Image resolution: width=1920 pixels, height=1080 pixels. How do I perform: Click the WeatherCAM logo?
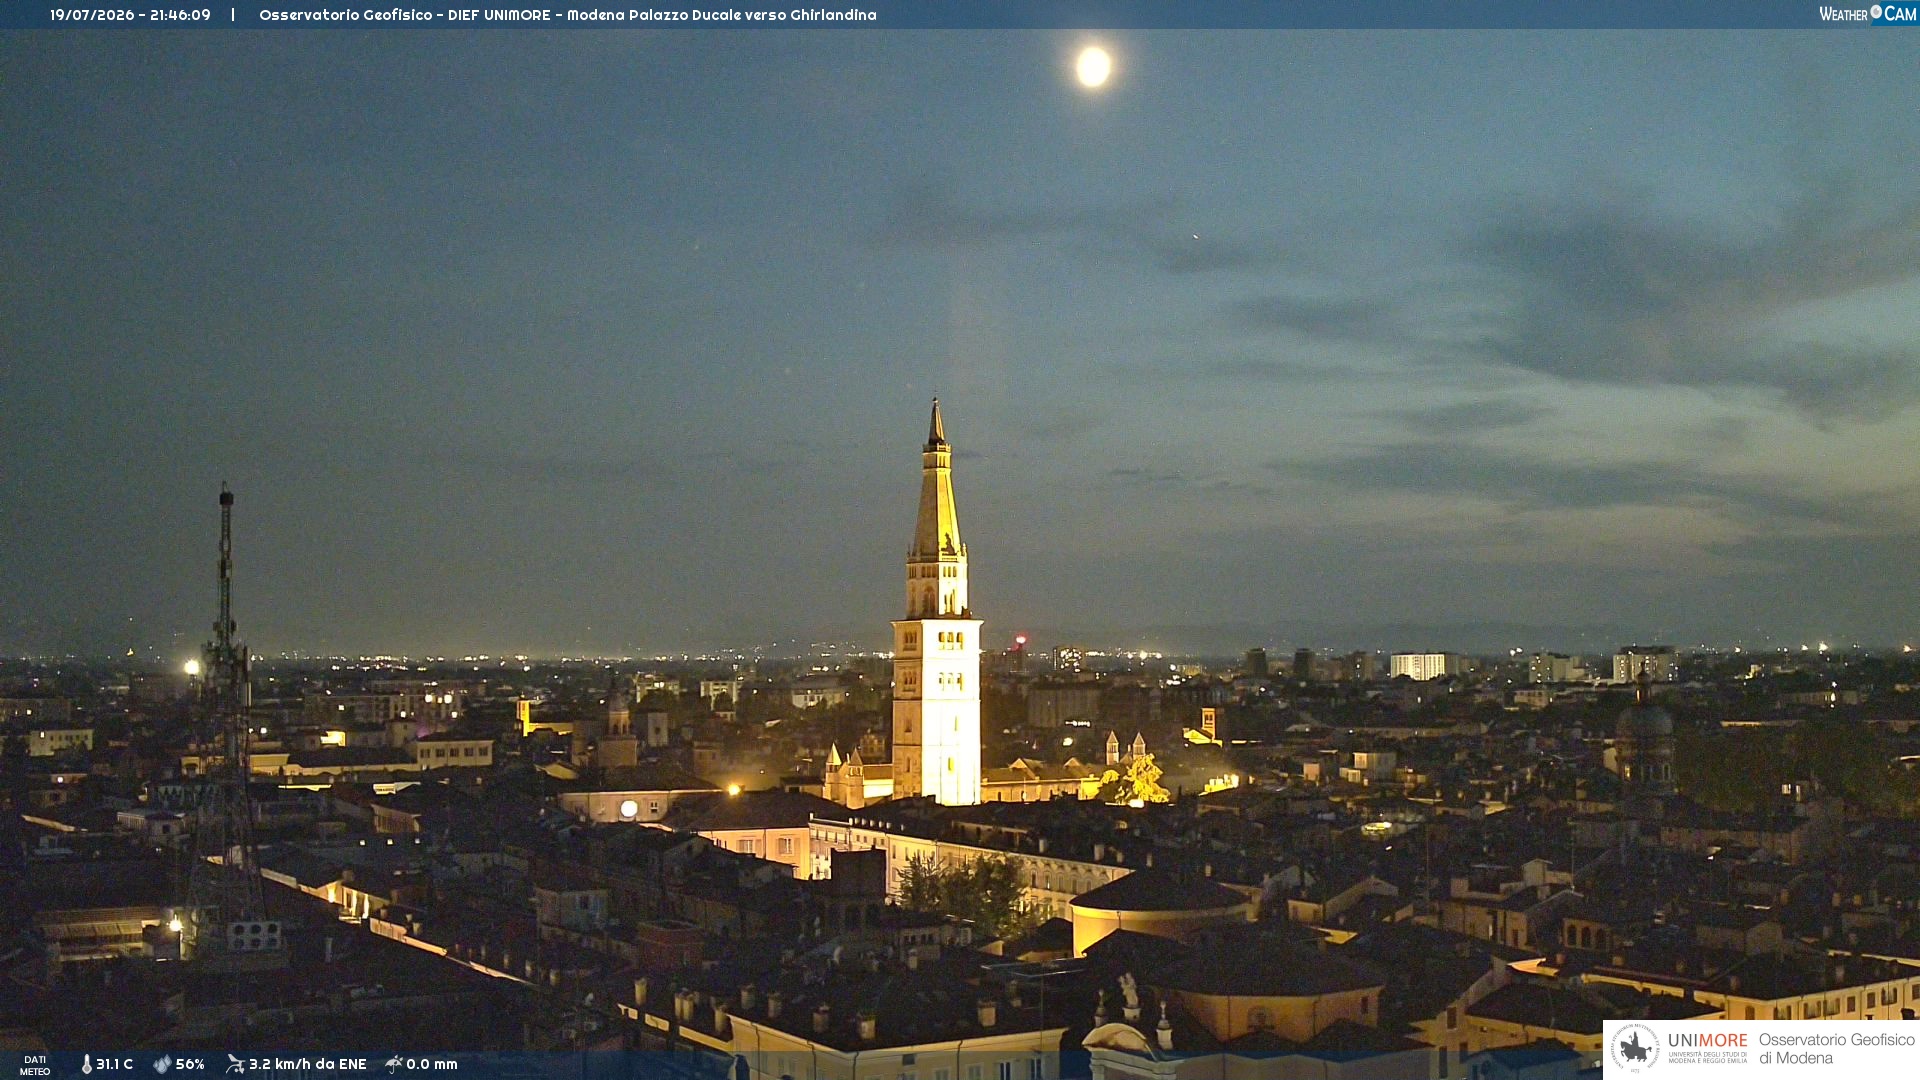tap(1867, 13)
